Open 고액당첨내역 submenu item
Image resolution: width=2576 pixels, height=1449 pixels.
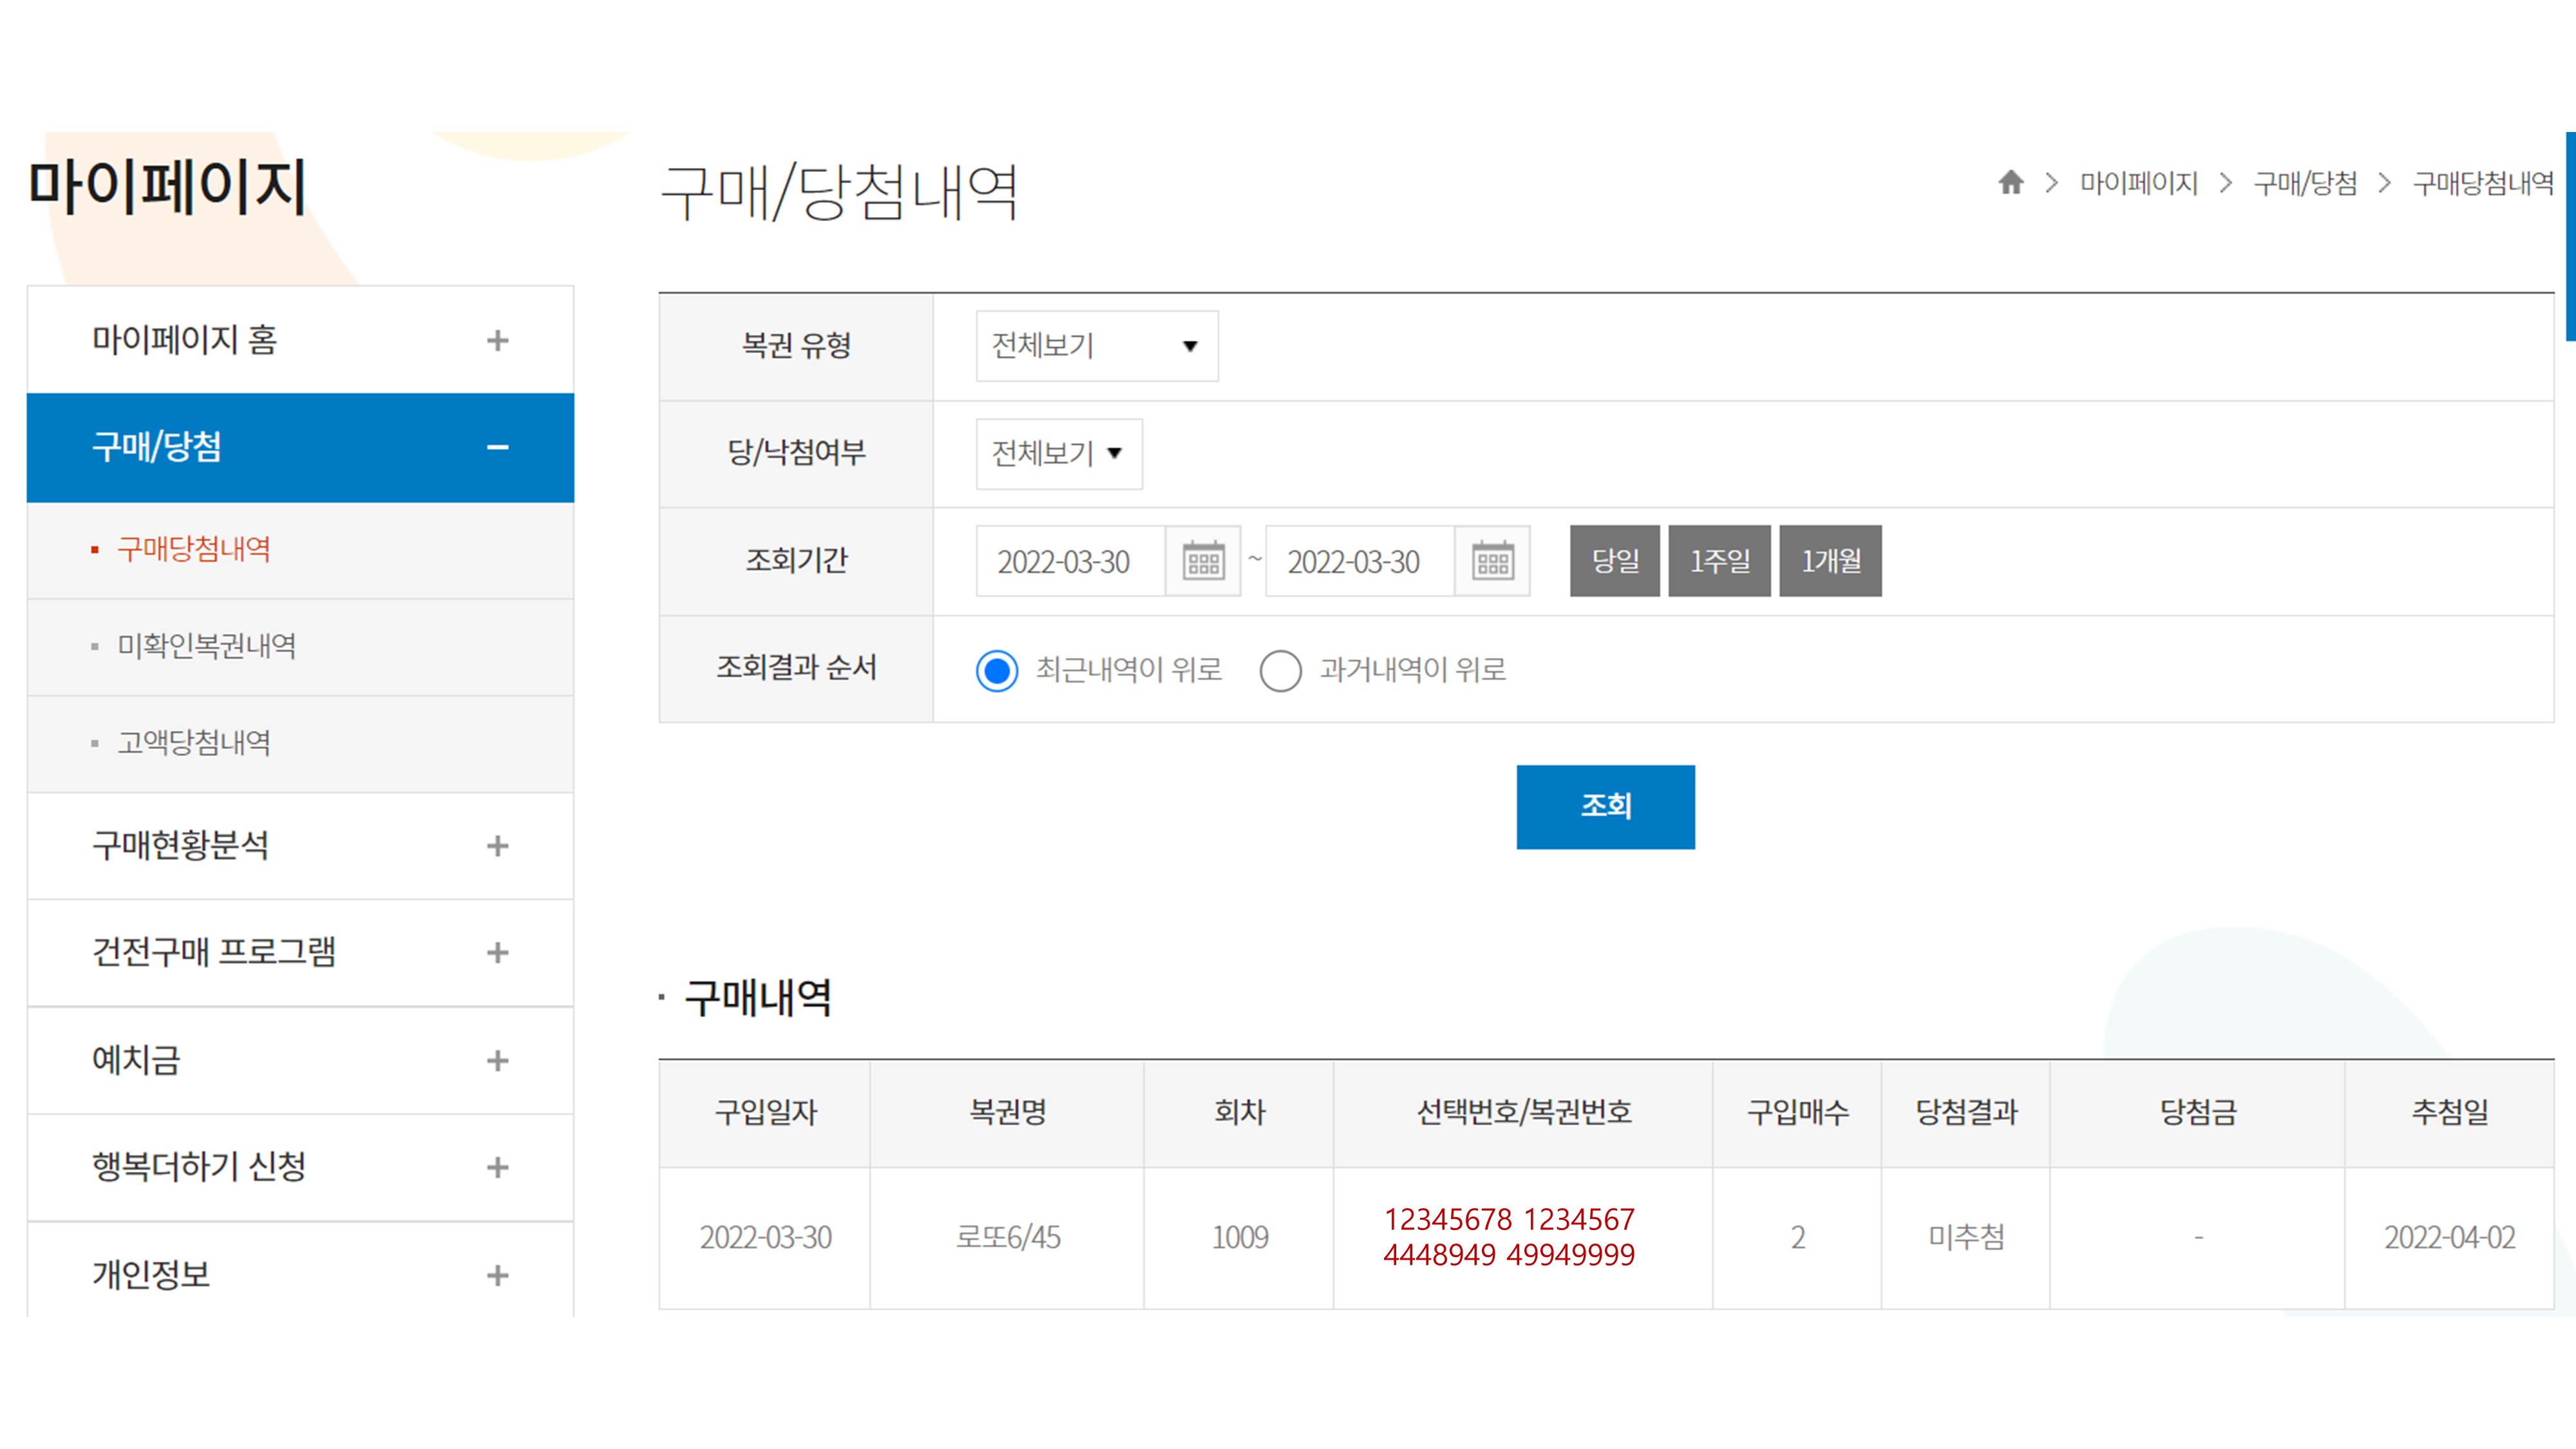pyautogui.click(x=194, y=742)
